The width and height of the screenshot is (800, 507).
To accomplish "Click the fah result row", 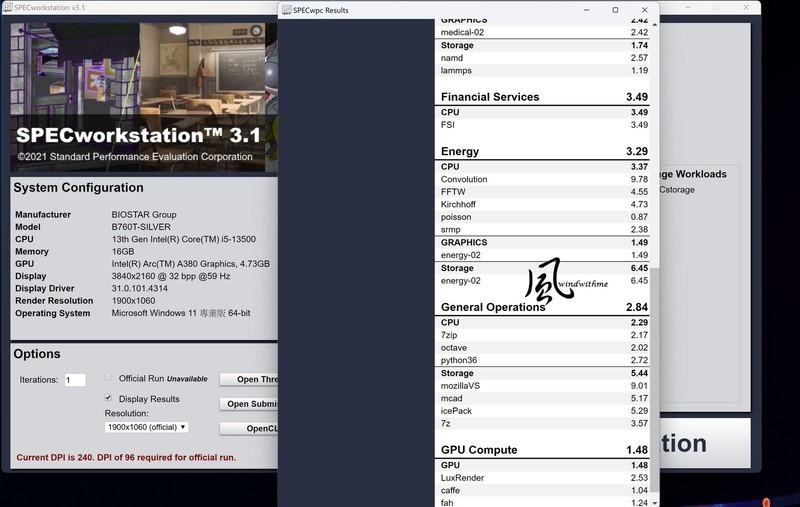I will [x=543, y=502].
